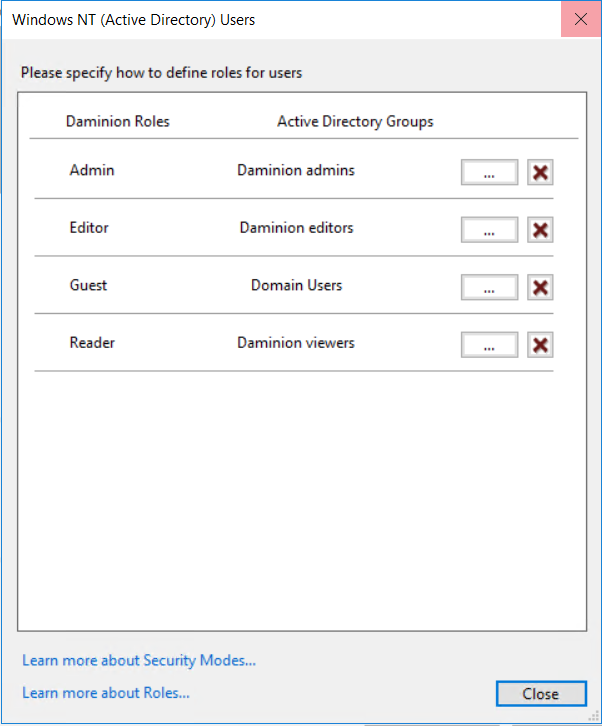Follow the Learn more about Roles link
Viewport: 602px width, 726px height.
click(x=106, y=692)
